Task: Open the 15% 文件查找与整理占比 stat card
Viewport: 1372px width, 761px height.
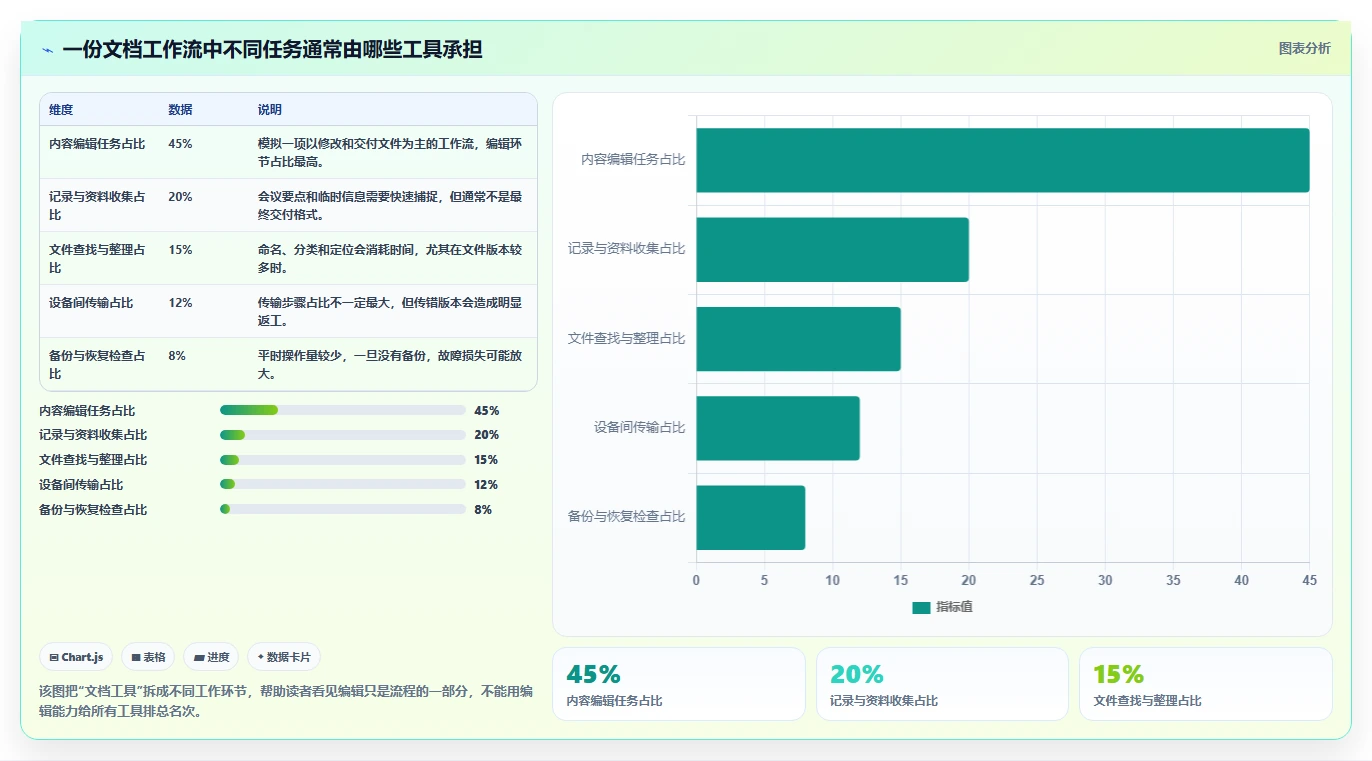Action: 1205,684
